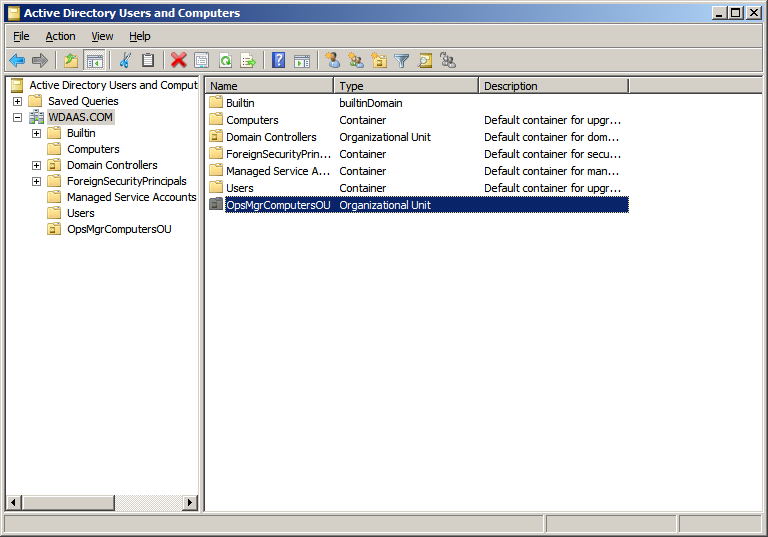Open the Action menu
Image resolution: width=768 pixels, height=537 pixels.
coord(60,36)
